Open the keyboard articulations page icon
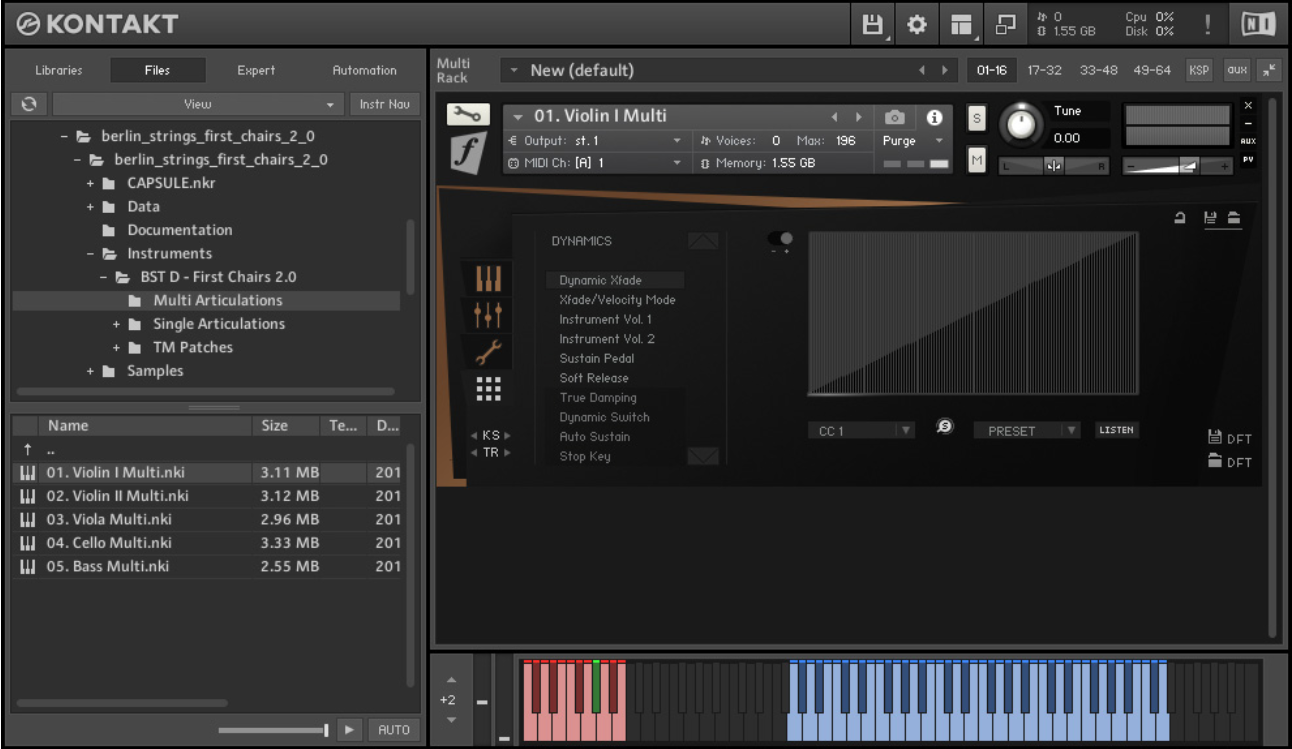 pyautogui.click(x=489, y=278)
